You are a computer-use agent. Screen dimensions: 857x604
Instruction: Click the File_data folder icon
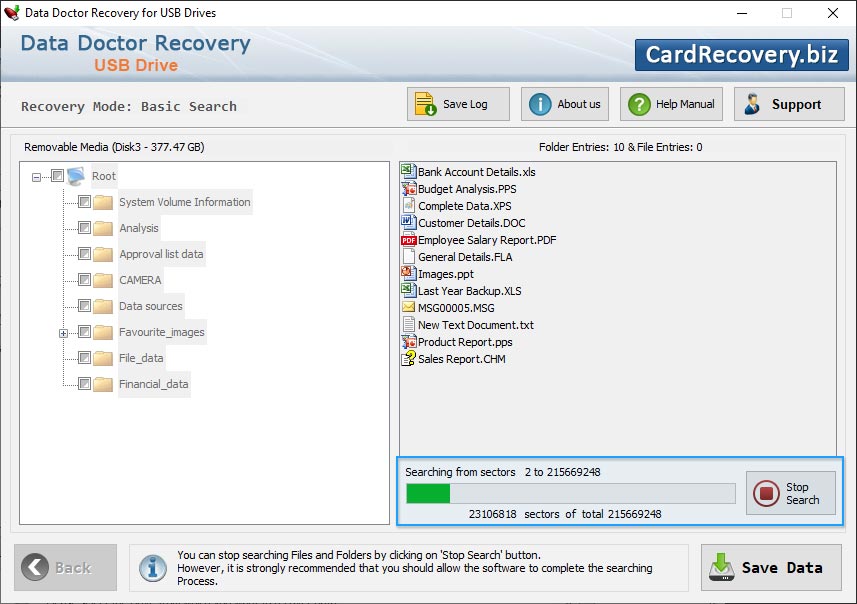pyautogui.click(x=103, y=358)
